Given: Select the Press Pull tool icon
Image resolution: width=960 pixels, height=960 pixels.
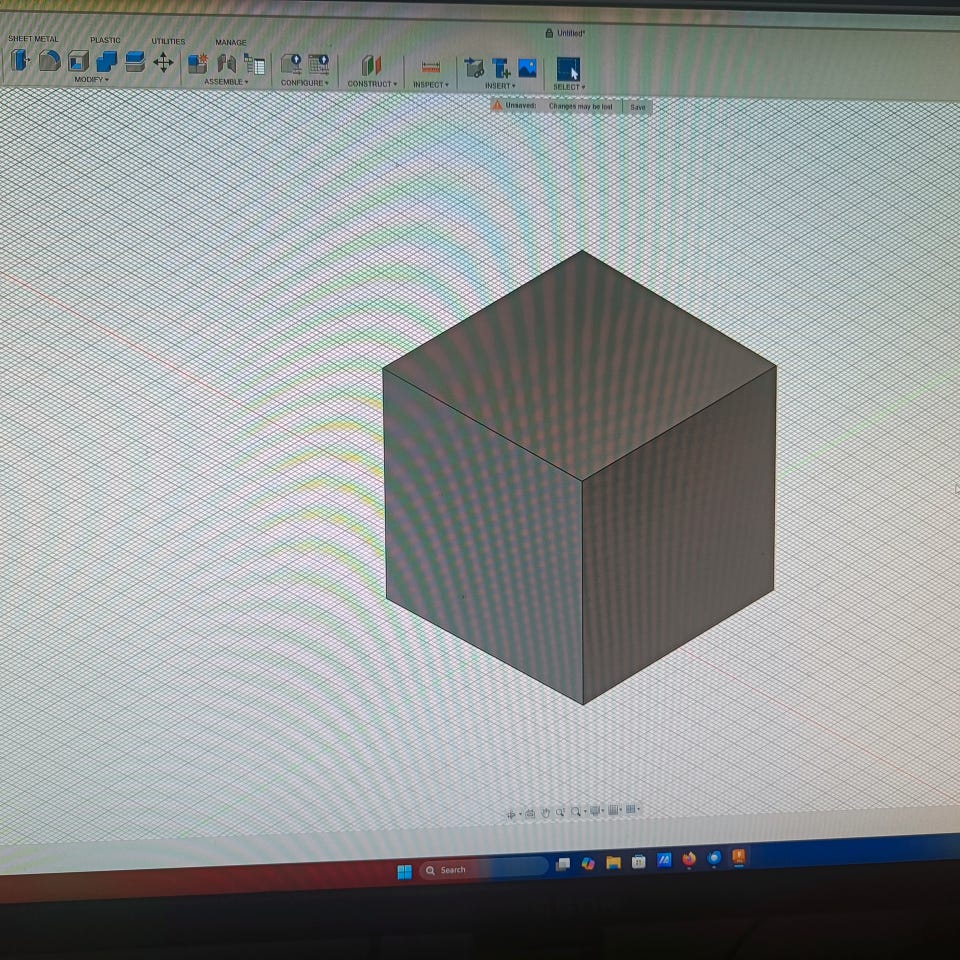Looking at the screenshot, I should coord(20,61).
